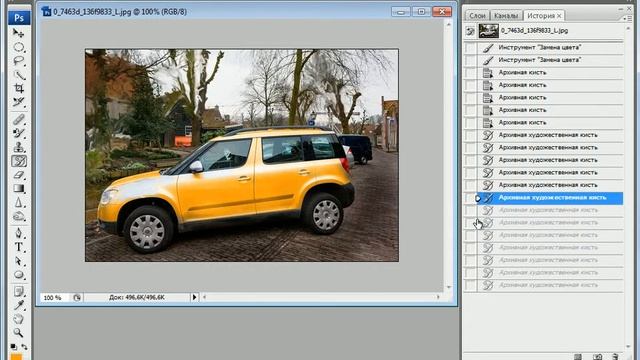
Task: Click the status bar icon beside 100 %
Action: coord(77,298)
